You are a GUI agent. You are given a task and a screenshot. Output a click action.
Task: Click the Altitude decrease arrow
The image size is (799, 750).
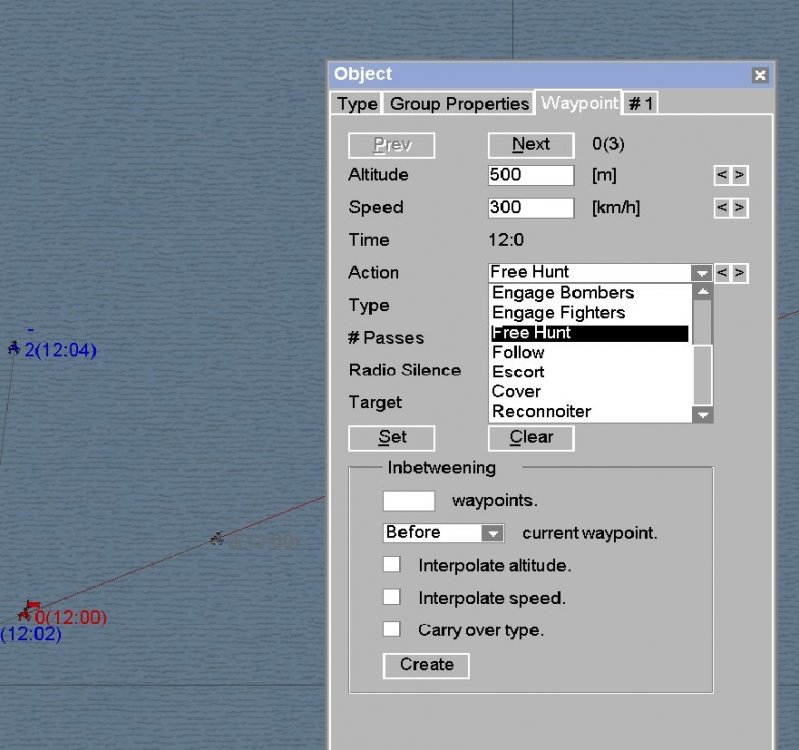pos(722,176)
